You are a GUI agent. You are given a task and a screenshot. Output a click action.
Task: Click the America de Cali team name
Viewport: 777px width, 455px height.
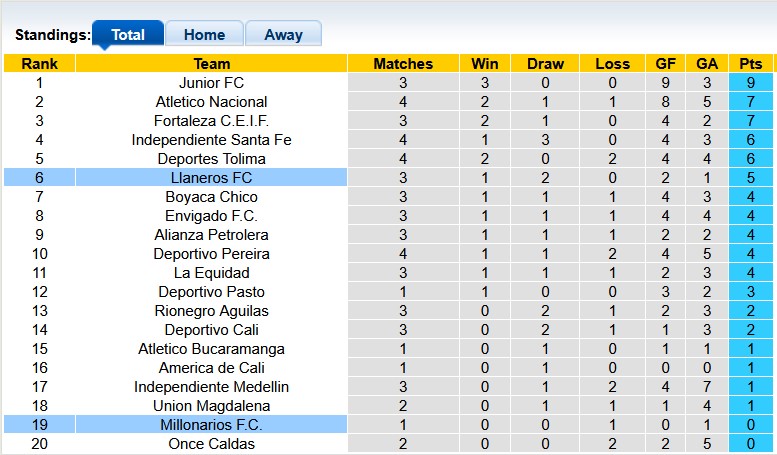point(211,368)
